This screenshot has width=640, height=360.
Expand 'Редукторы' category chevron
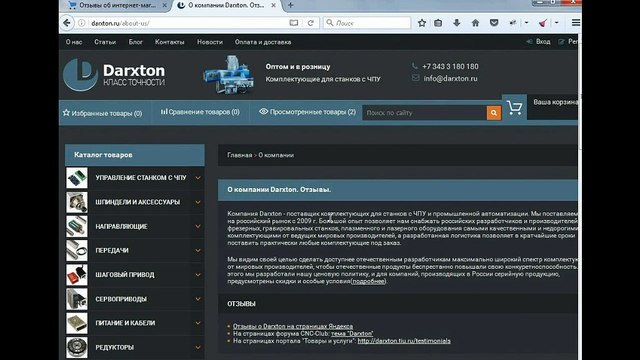click(x=198, y=347)
